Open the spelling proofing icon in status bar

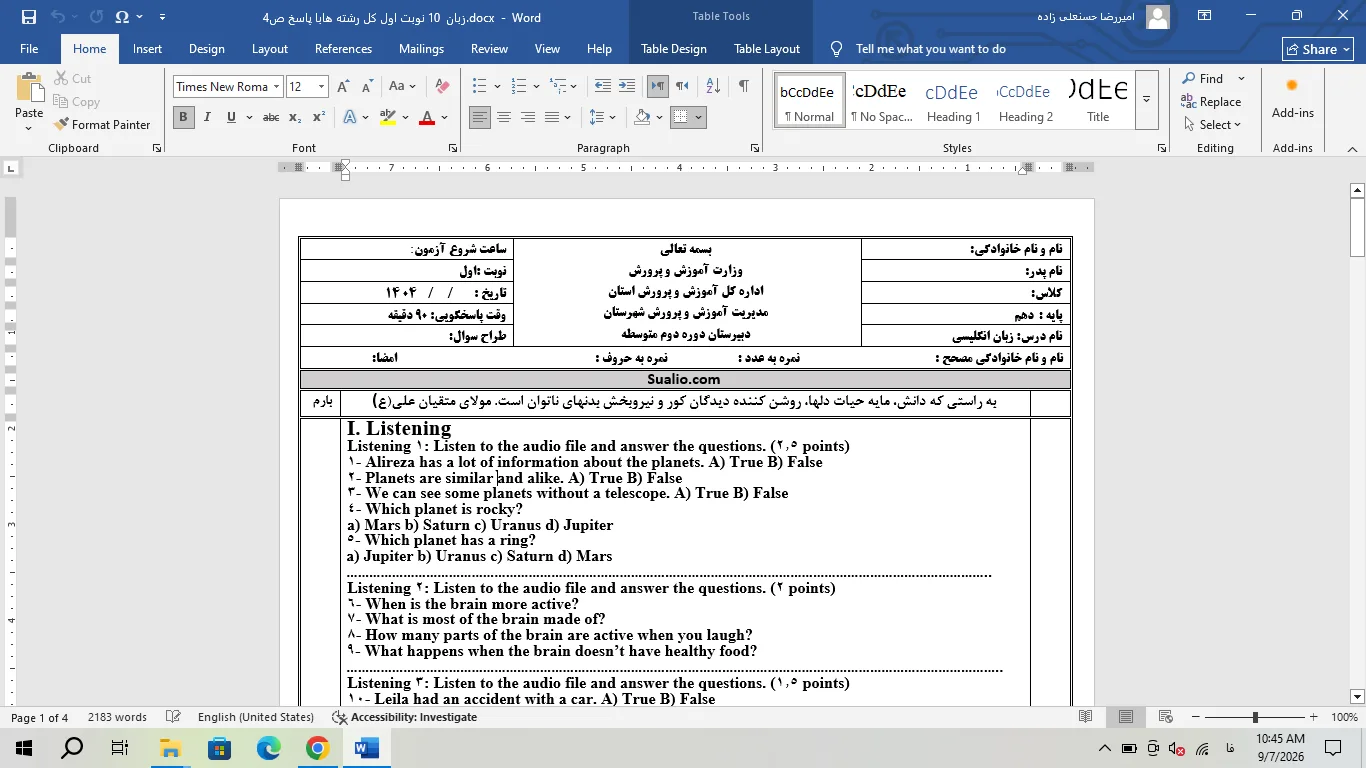(173, 717)
